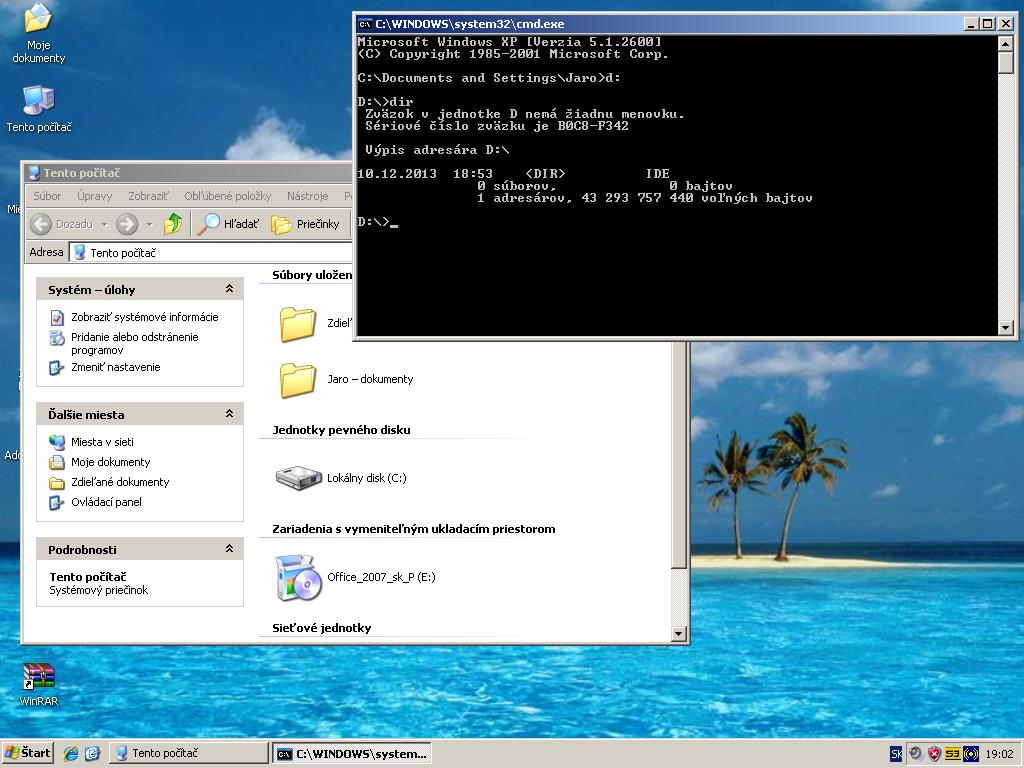Click the Hľadať search toolbar button
This screenshot has width=1024, height=768.
click(228, 224)
